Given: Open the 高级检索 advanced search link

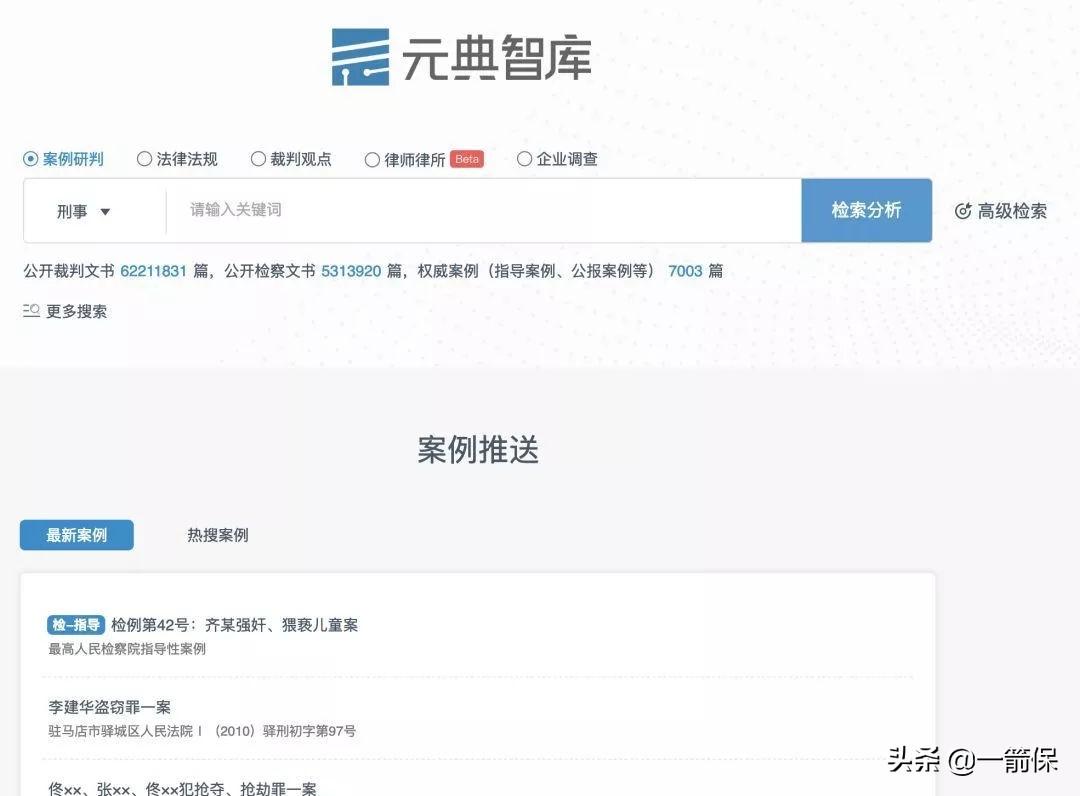Looking at the screenshot, I should point(1012,211).
